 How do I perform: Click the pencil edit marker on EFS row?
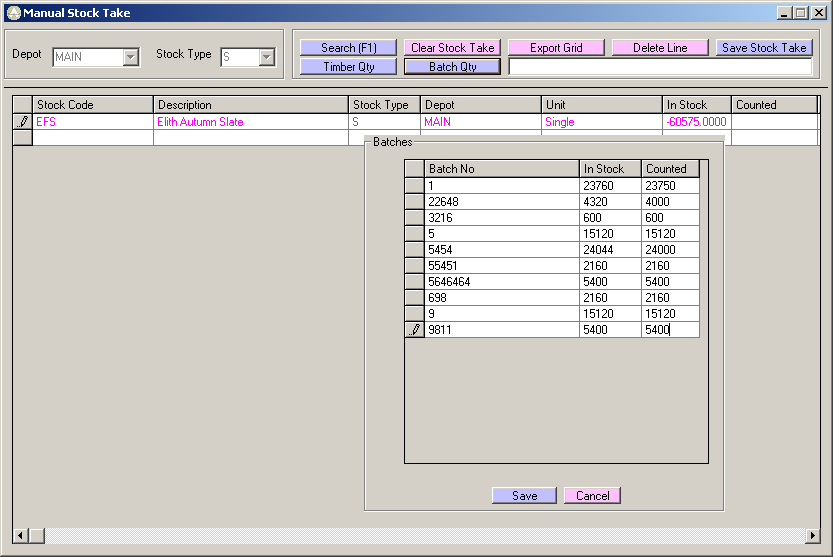click(x=23, y=122)
